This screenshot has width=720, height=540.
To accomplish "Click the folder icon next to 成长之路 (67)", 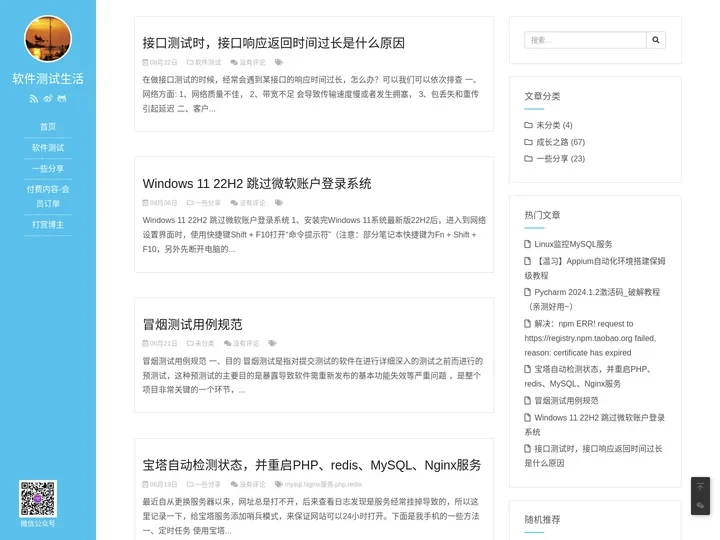I will [x=529, y=142].
